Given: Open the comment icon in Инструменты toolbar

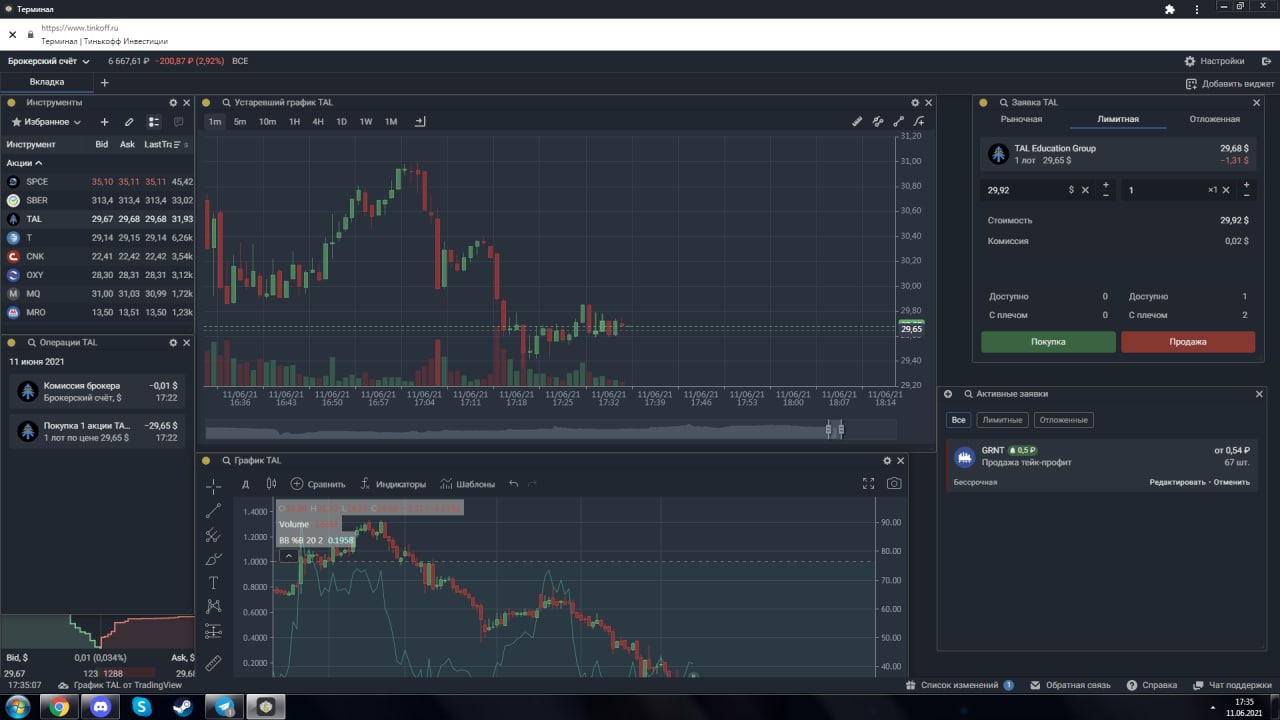Looking at the screenshot, I should 179,122.
